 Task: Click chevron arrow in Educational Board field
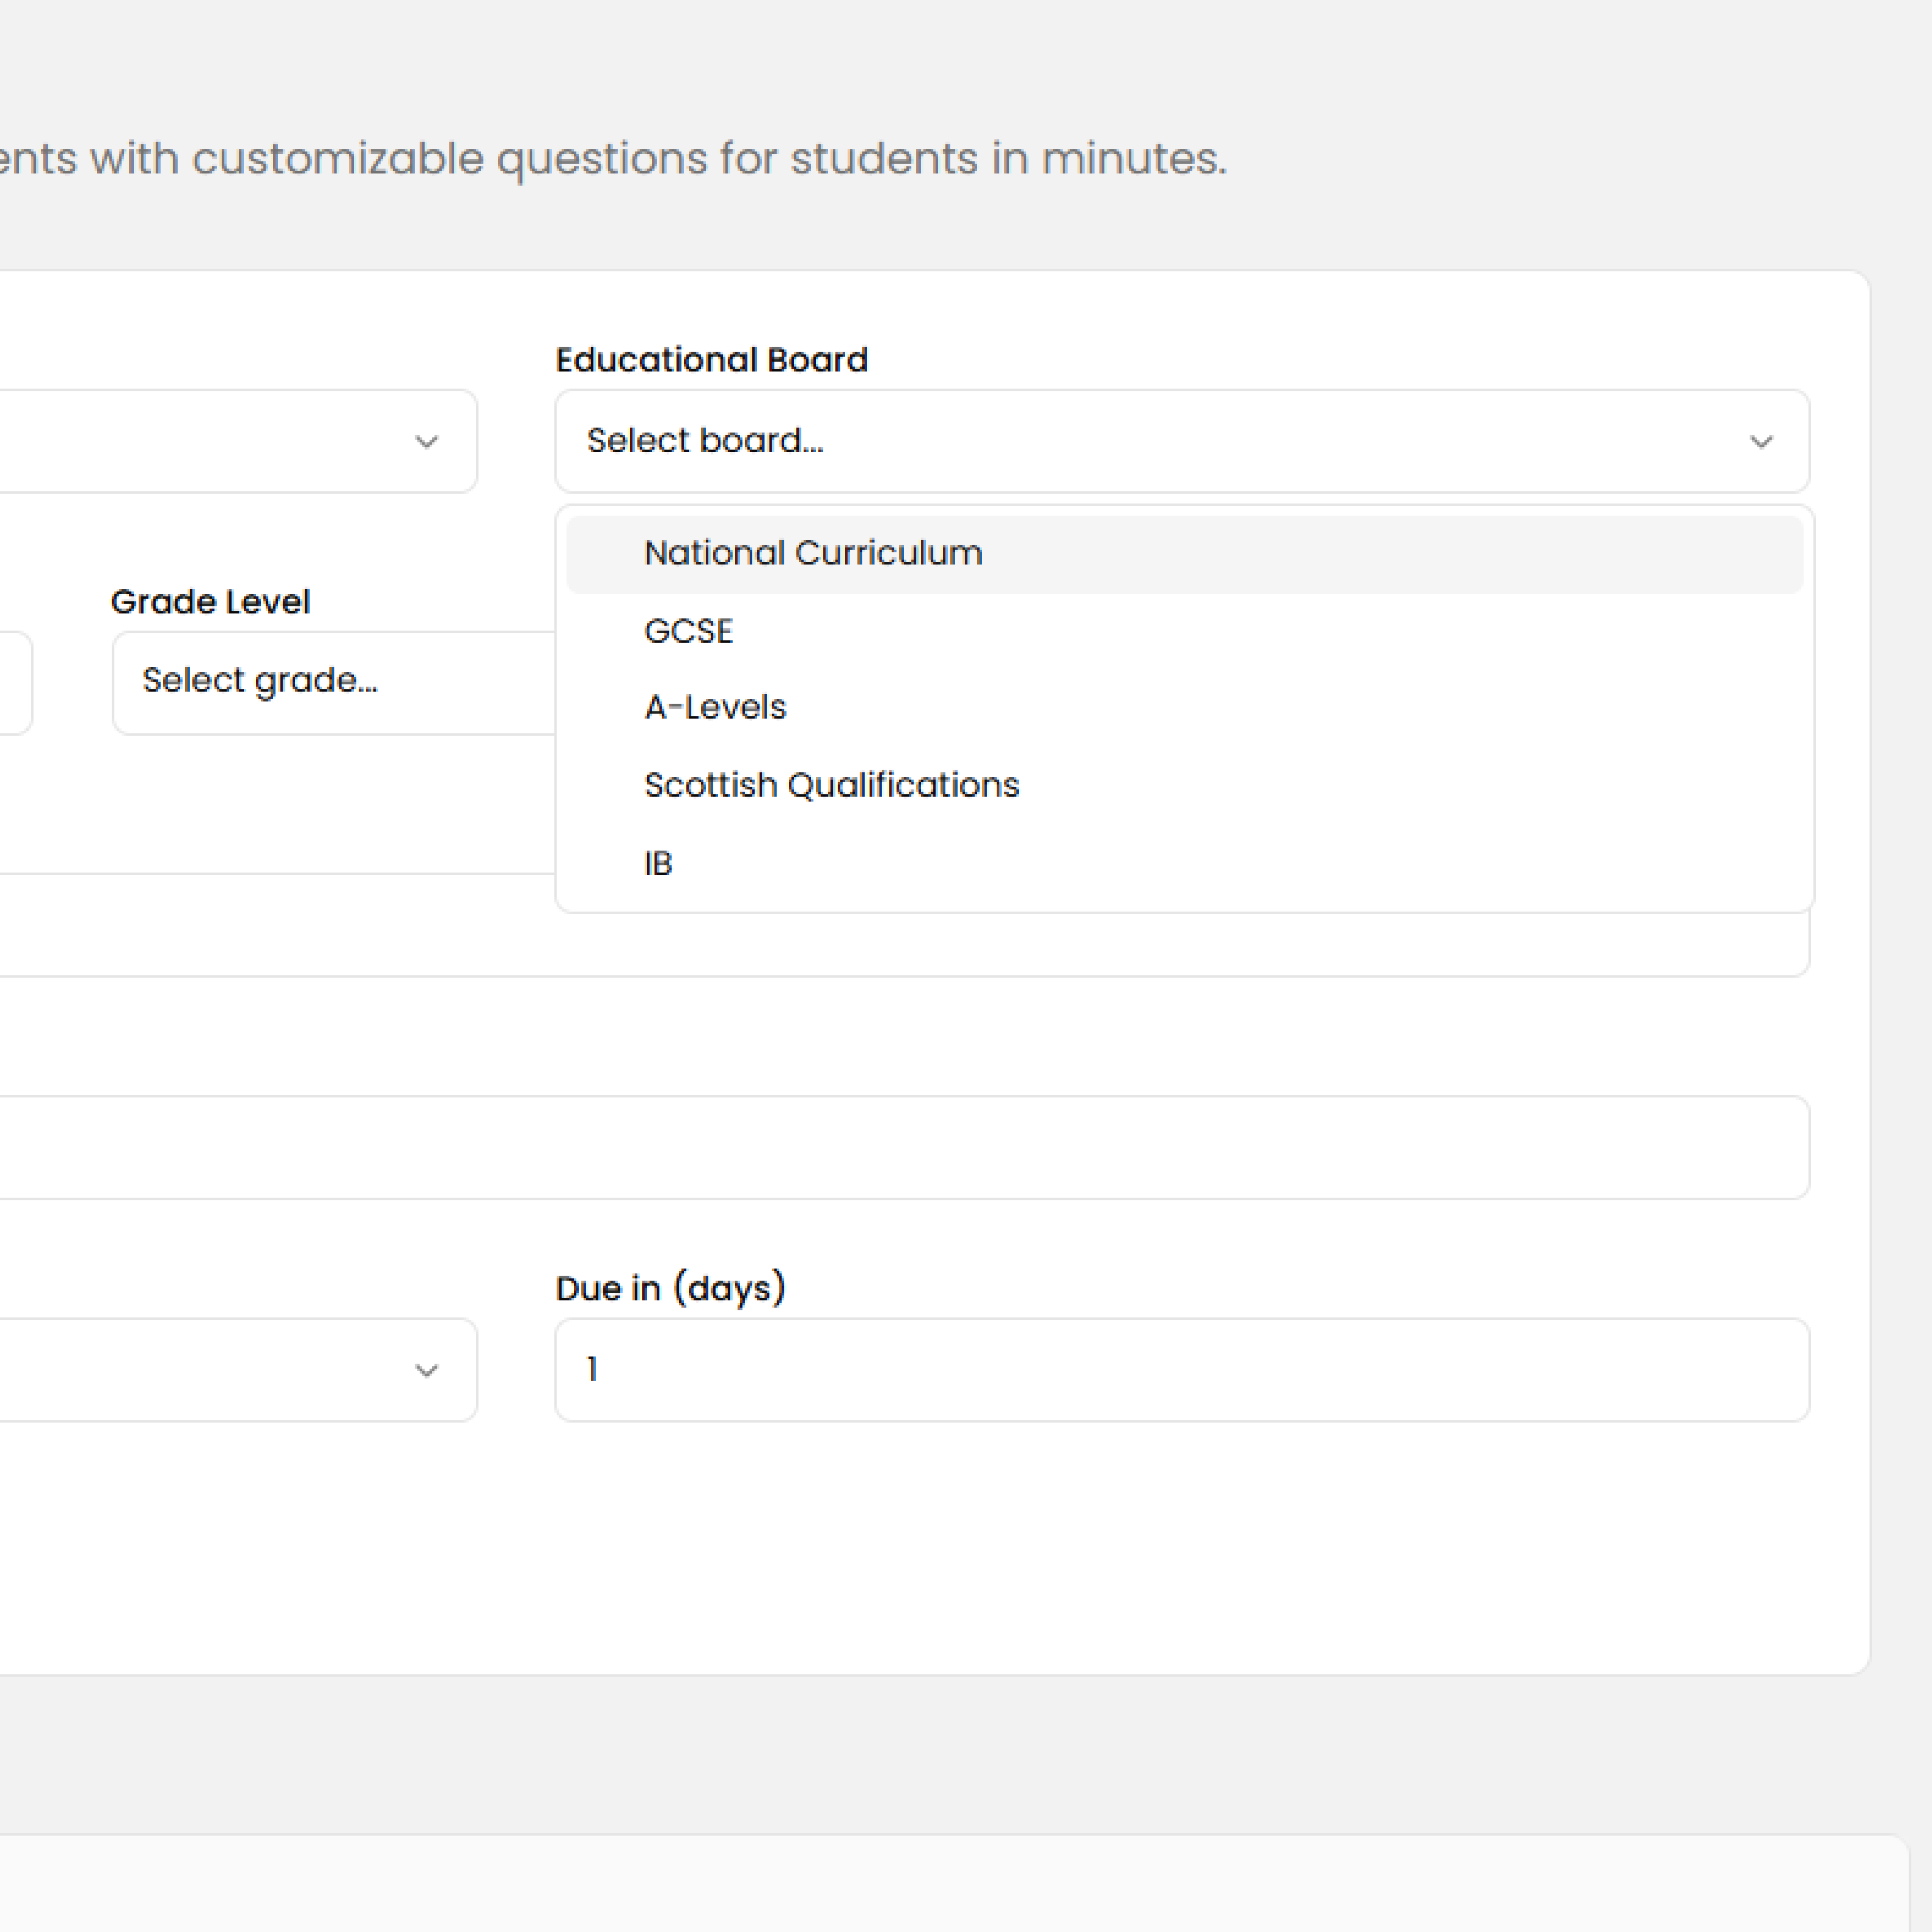tap(1761, 442)
